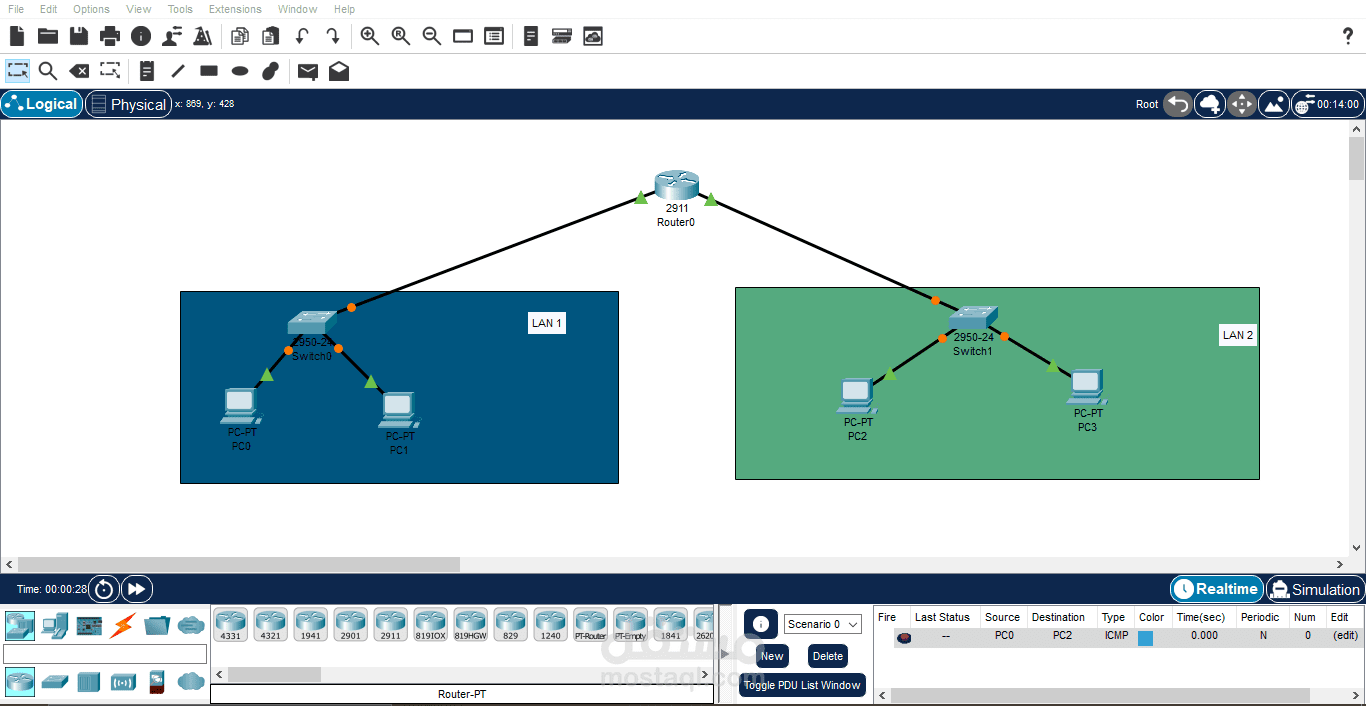Switch to Realtime mode
This screenshot has height=706, width=1366.
(x=1216, y=589)
